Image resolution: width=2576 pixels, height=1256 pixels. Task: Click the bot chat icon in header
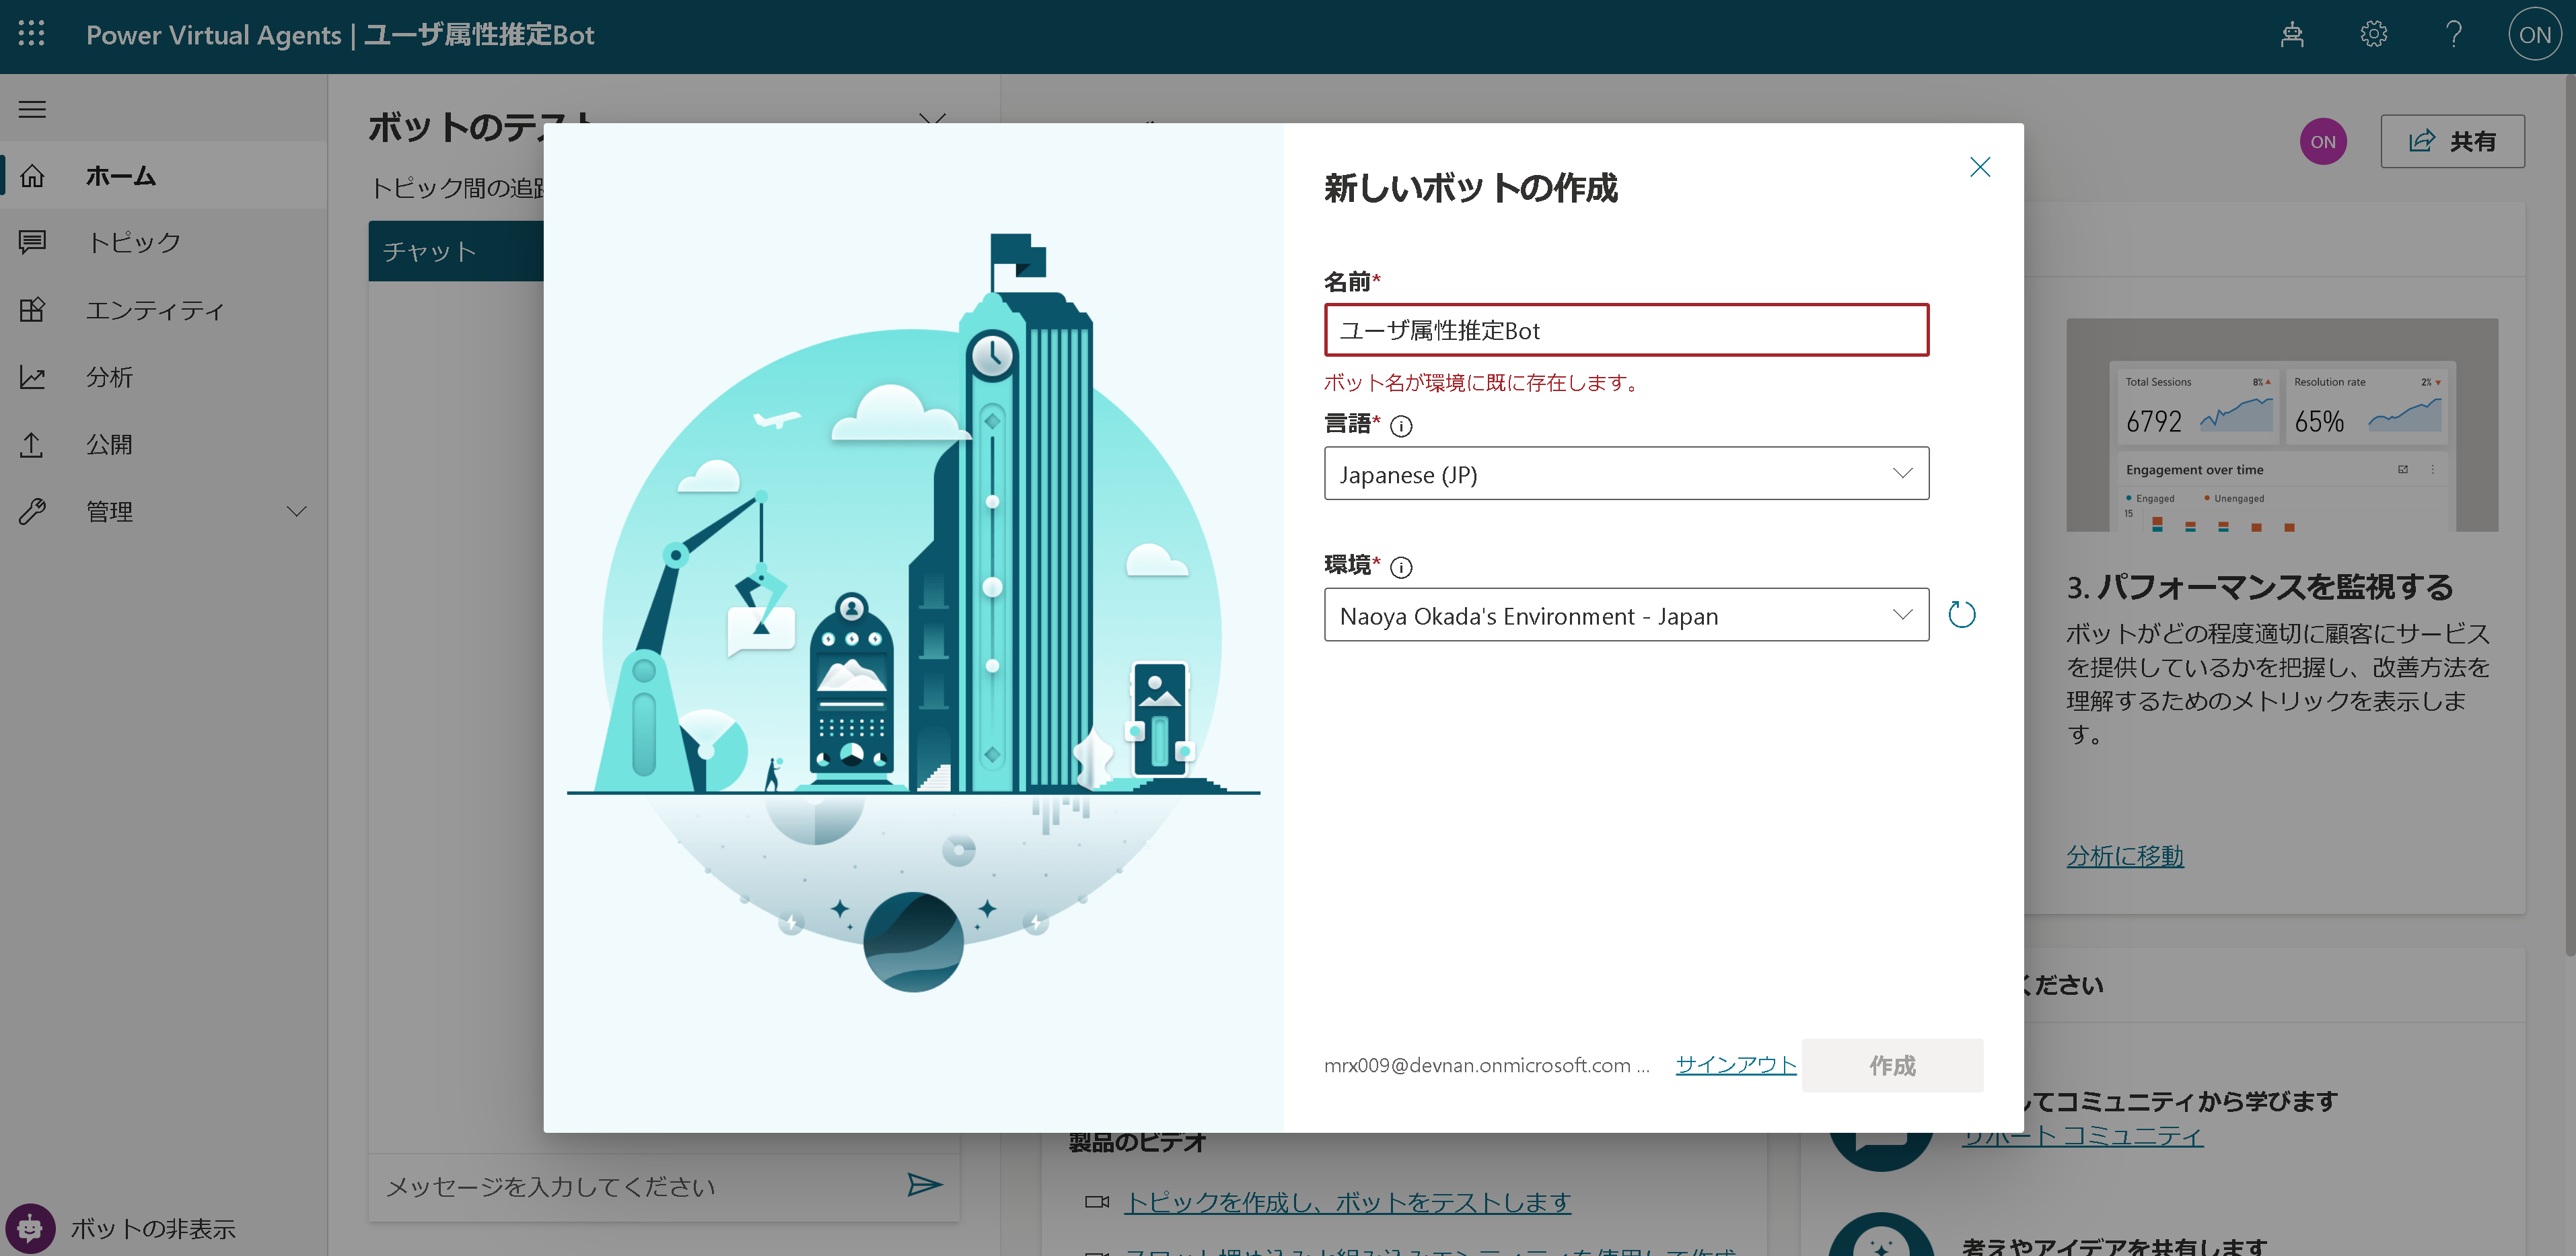(2292, 35)
